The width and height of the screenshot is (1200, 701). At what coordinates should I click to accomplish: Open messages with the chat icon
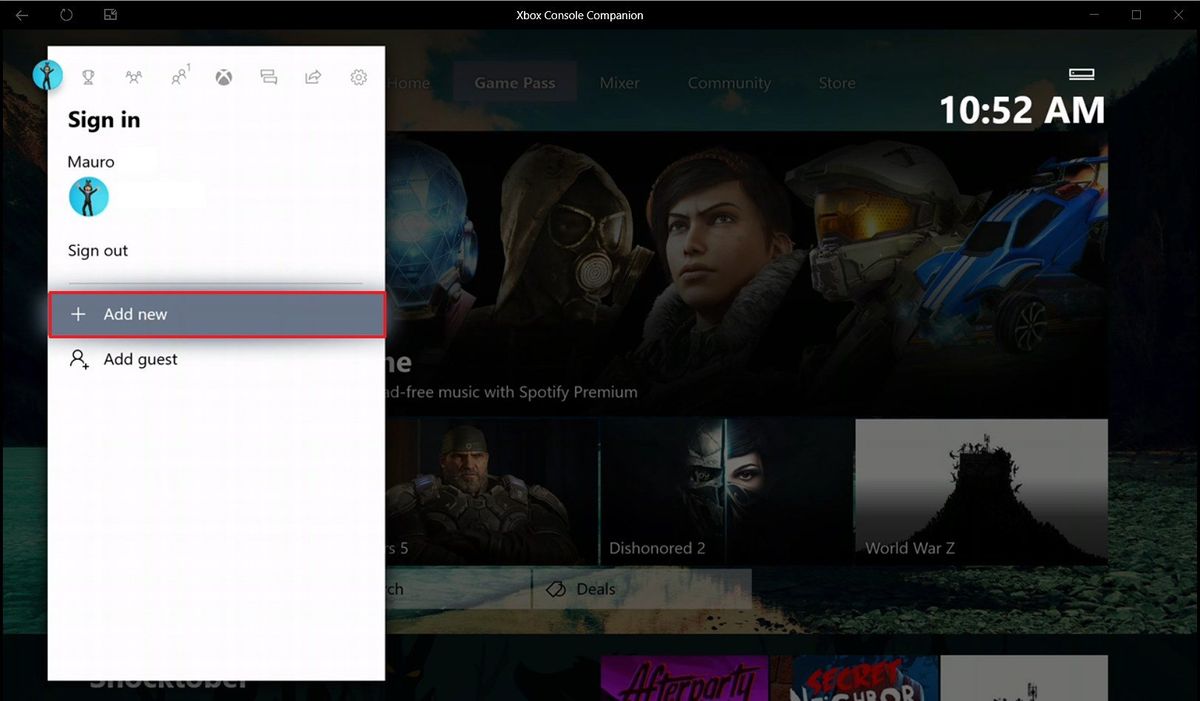point(268,77)
